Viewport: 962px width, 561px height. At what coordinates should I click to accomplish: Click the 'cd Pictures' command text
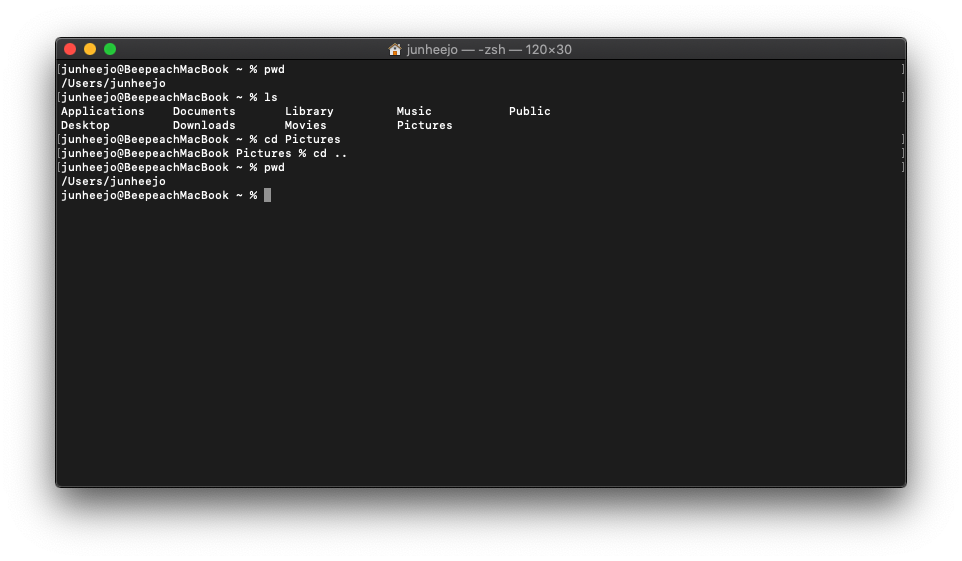302,139
